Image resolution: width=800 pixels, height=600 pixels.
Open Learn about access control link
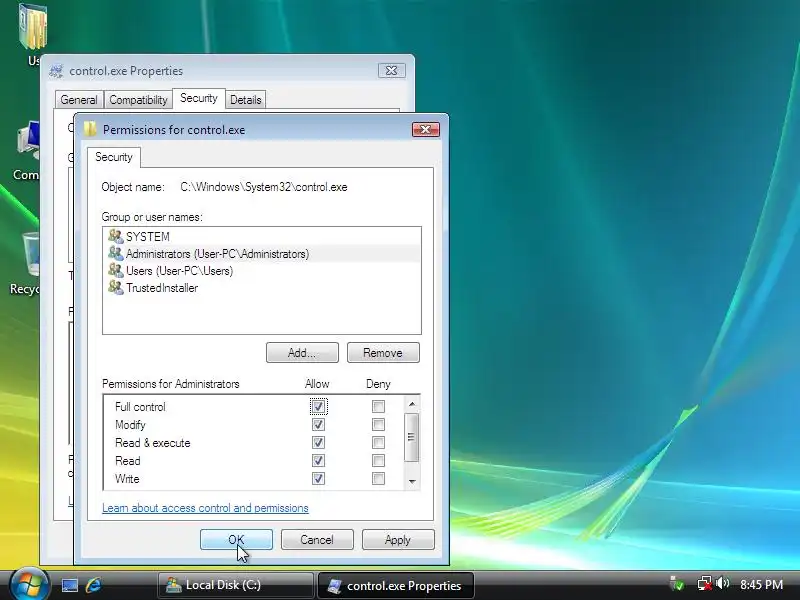(x=205, y=508)
